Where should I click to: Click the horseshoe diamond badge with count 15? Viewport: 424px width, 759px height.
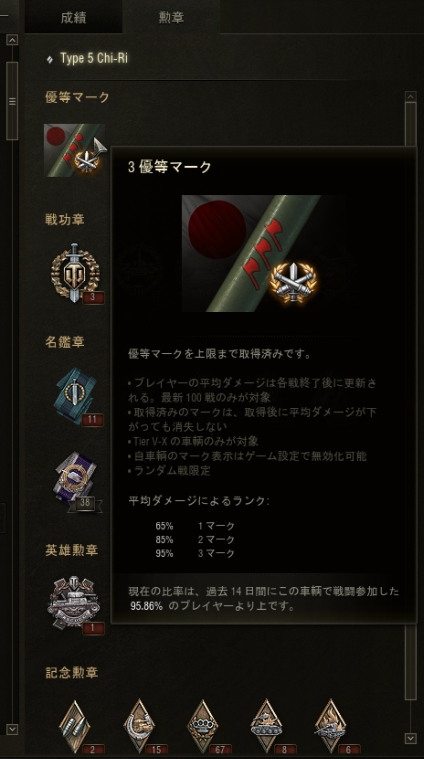point(141,727)
